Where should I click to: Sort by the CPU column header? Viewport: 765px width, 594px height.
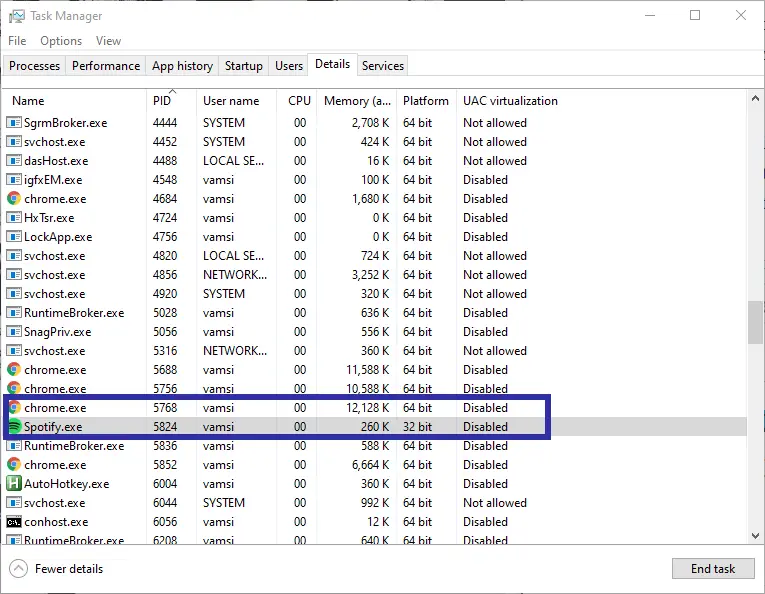(297, 101)
